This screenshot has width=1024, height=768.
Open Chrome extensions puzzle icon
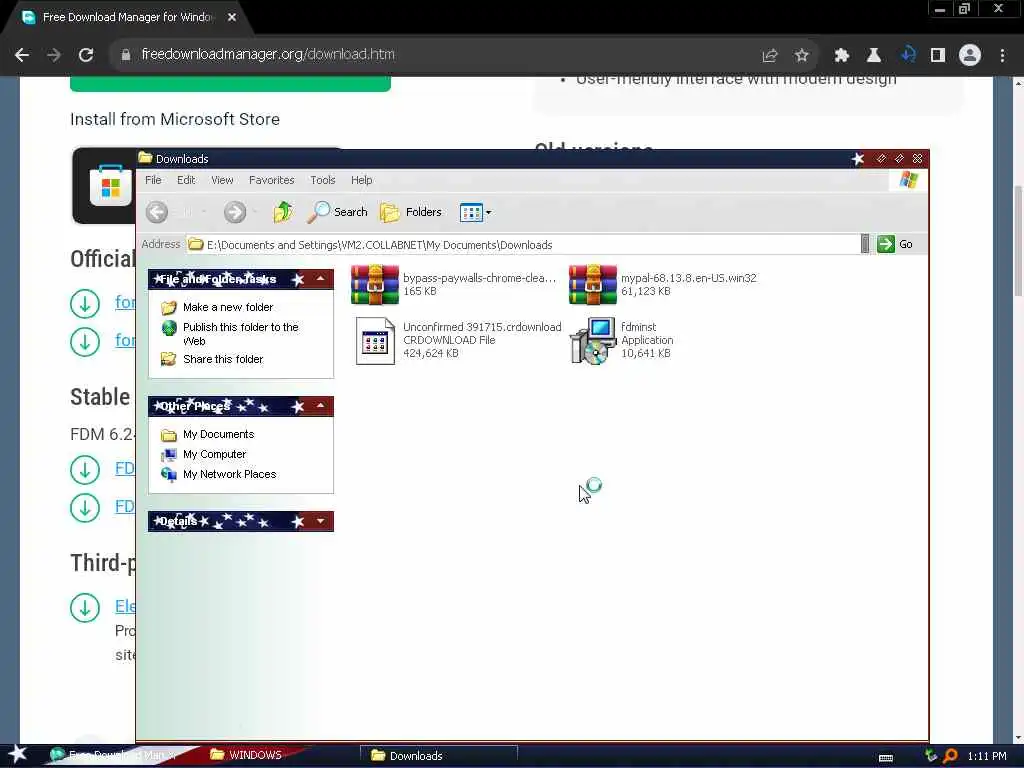[841, 56]
